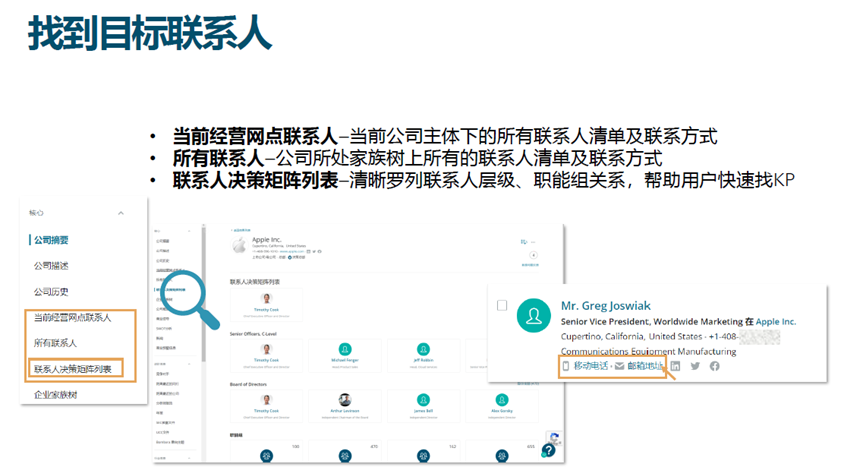The image size is (863, 467).
Task: Collapse the 核心 section chevron
Action: (121, 213)
